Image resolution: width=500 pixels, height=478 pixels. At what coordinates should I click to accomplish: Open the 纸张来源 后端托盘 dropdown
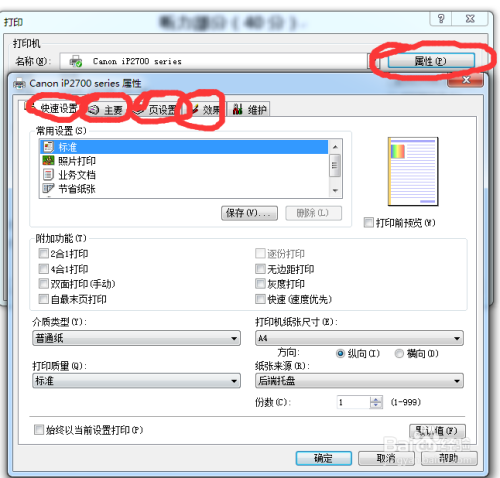[x=359, y=381]
